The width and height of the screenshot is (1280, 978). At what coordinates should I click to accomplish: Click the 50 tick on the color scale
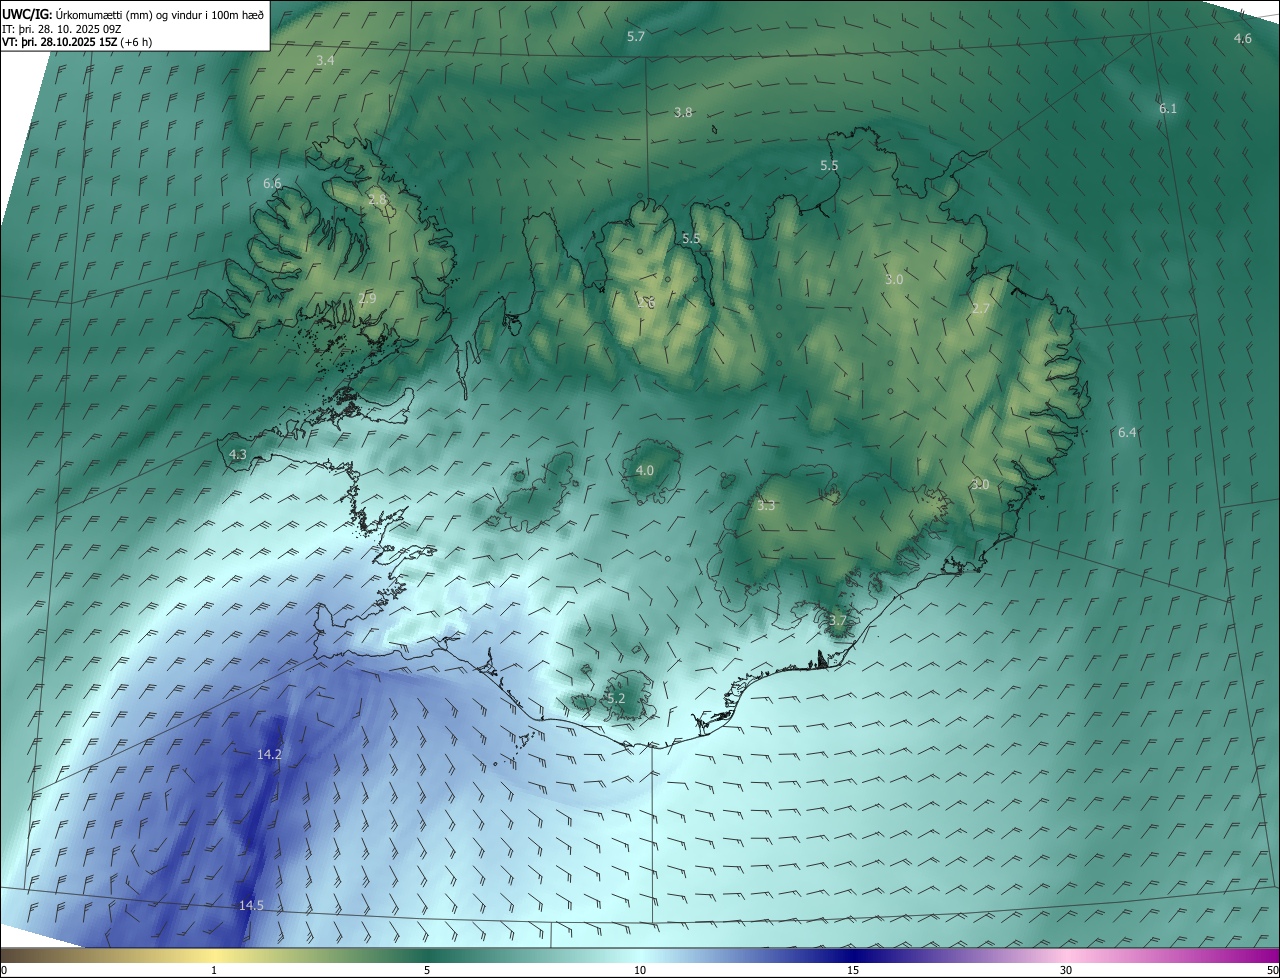1272,970
